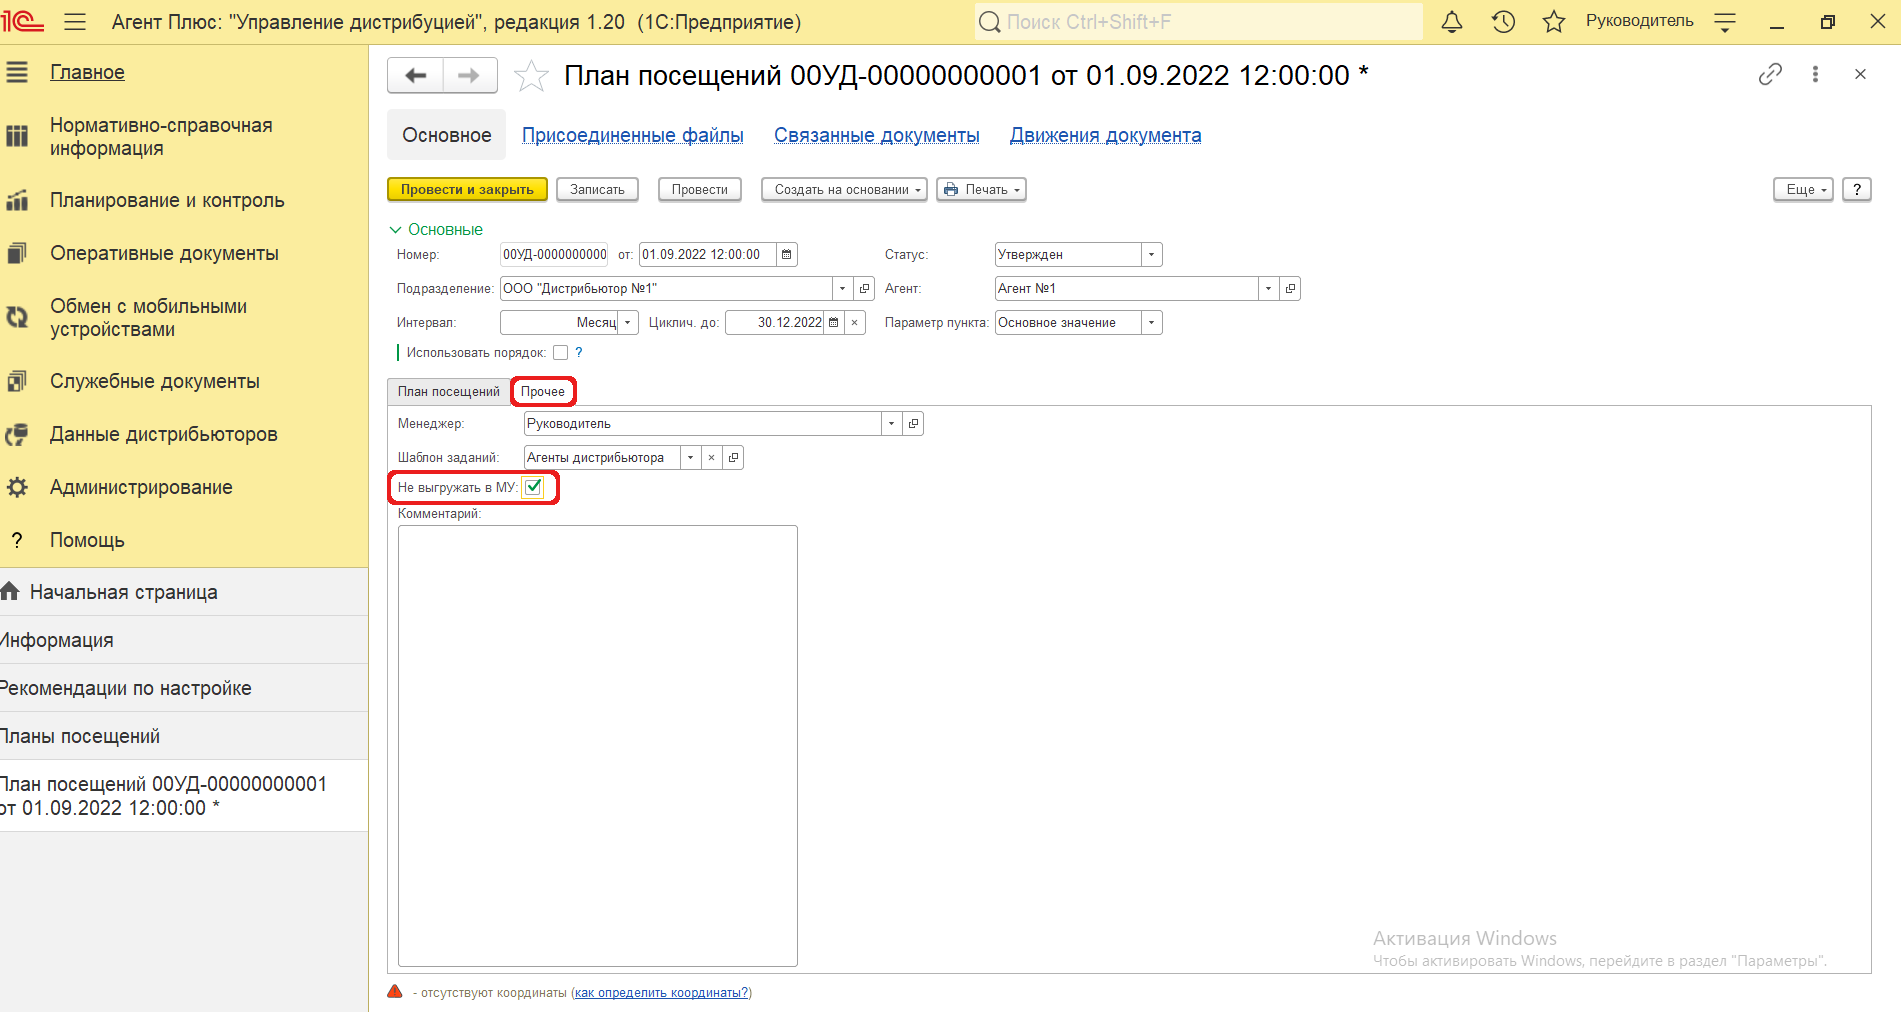Go forward with the right arrow button
Screen dimensions: 1901x1012
[469, 75]
